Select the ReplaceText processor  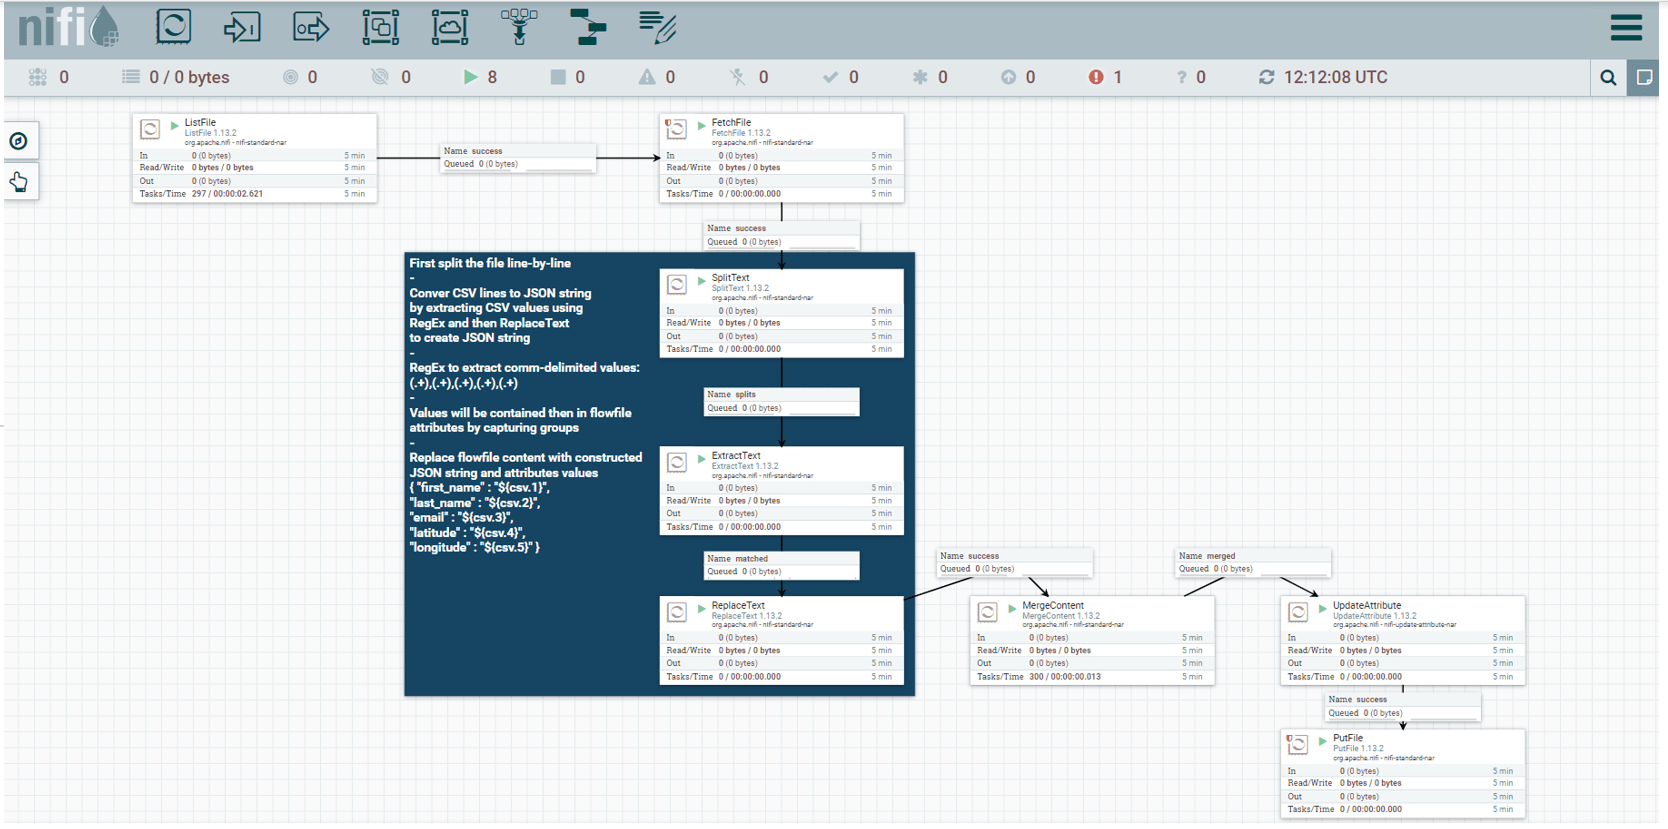782,641
